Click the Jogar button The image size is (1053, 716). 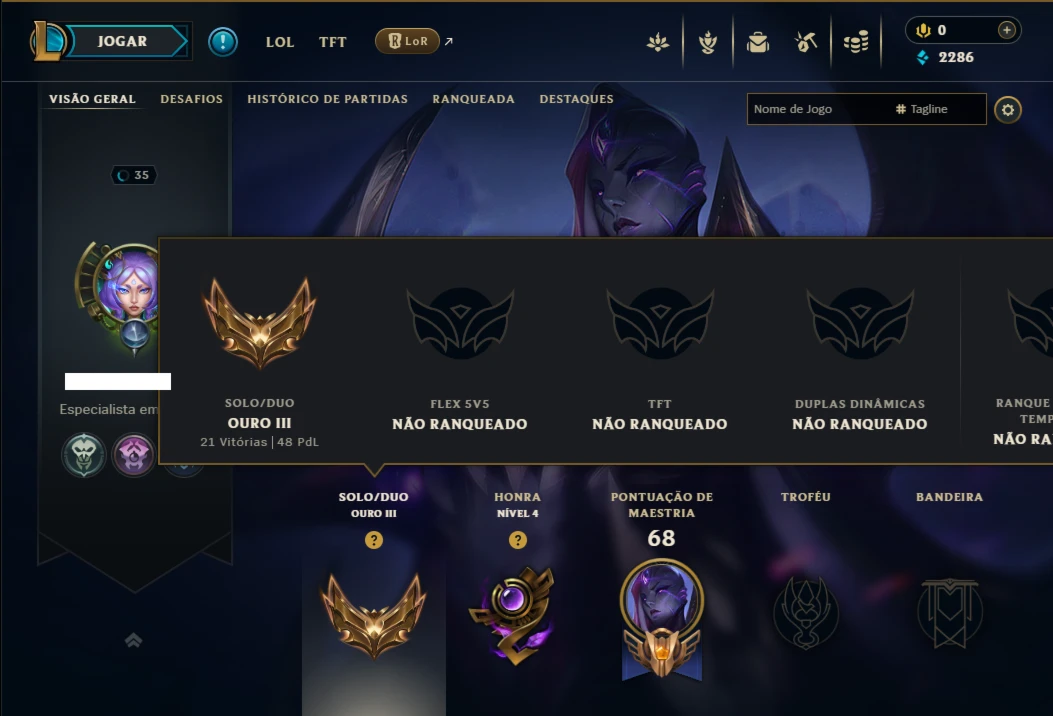[x=123, y=41]
